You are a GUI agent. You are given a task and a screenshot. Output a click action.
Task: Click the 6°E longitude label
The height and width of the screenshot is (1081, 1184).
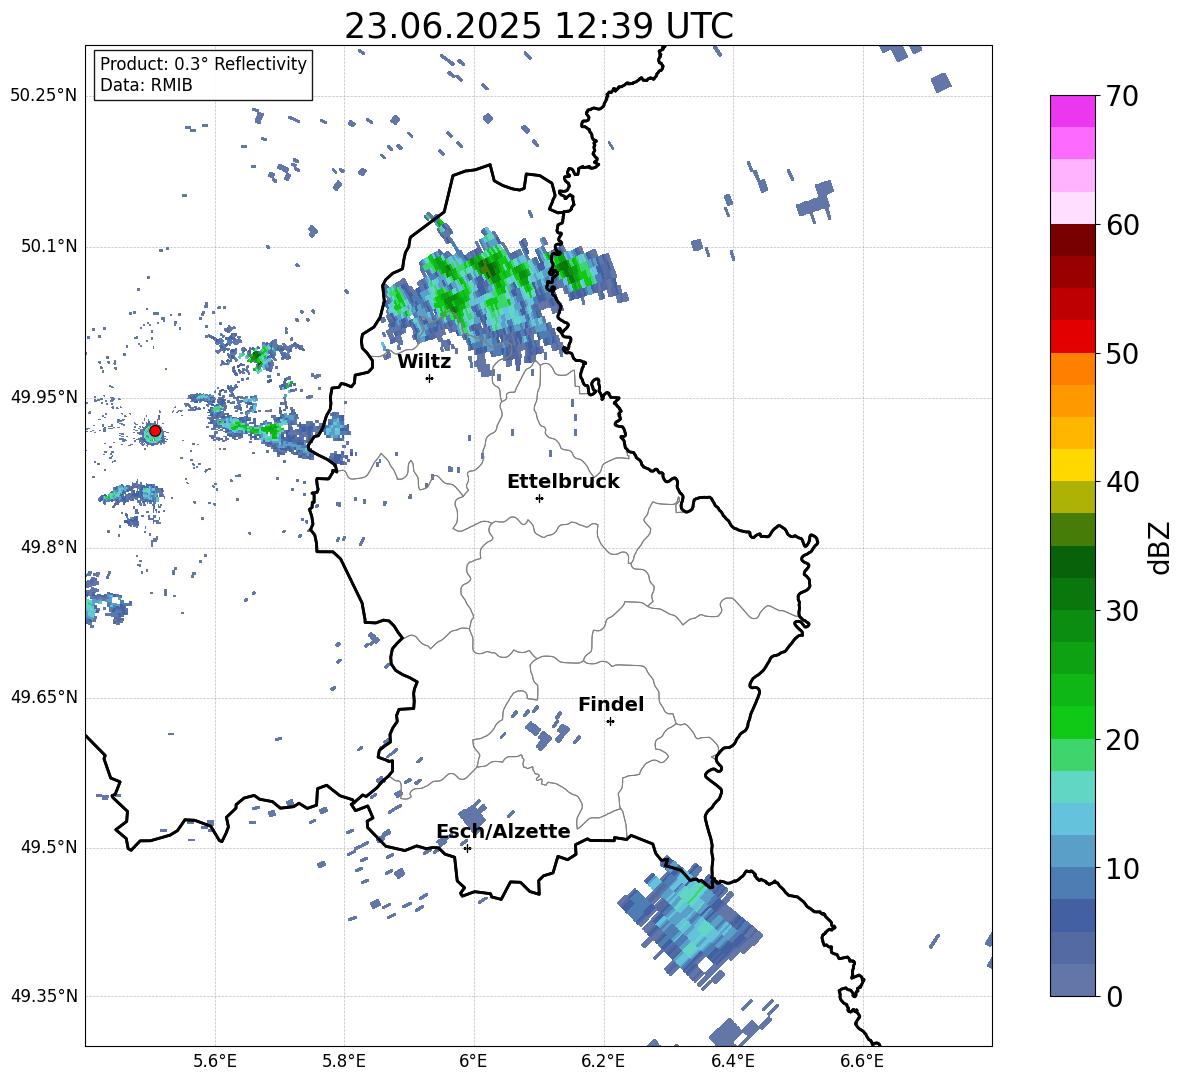[473, 1061]
